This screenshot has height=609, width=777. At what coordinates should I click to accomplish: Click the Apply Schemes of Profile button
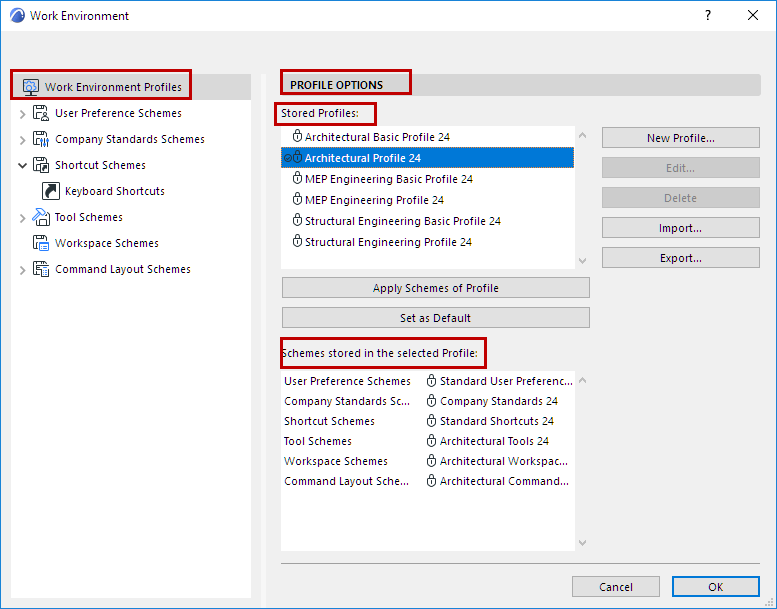pyautogui.click(x=435, y=288)
